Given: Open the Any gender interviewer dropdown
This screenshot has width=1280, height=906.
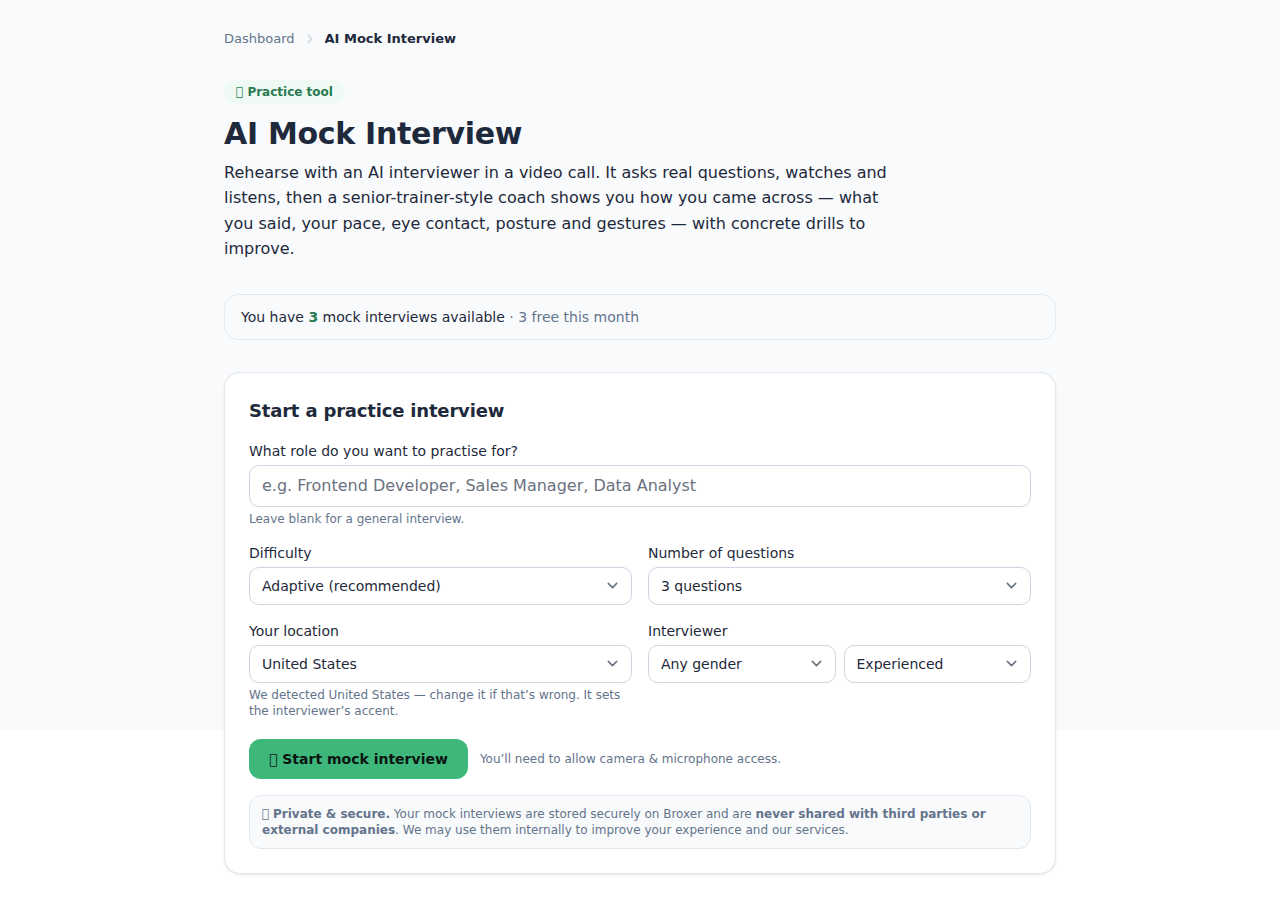Looking at the screenshot, I should pyautogui.click(x=742, y=664).
